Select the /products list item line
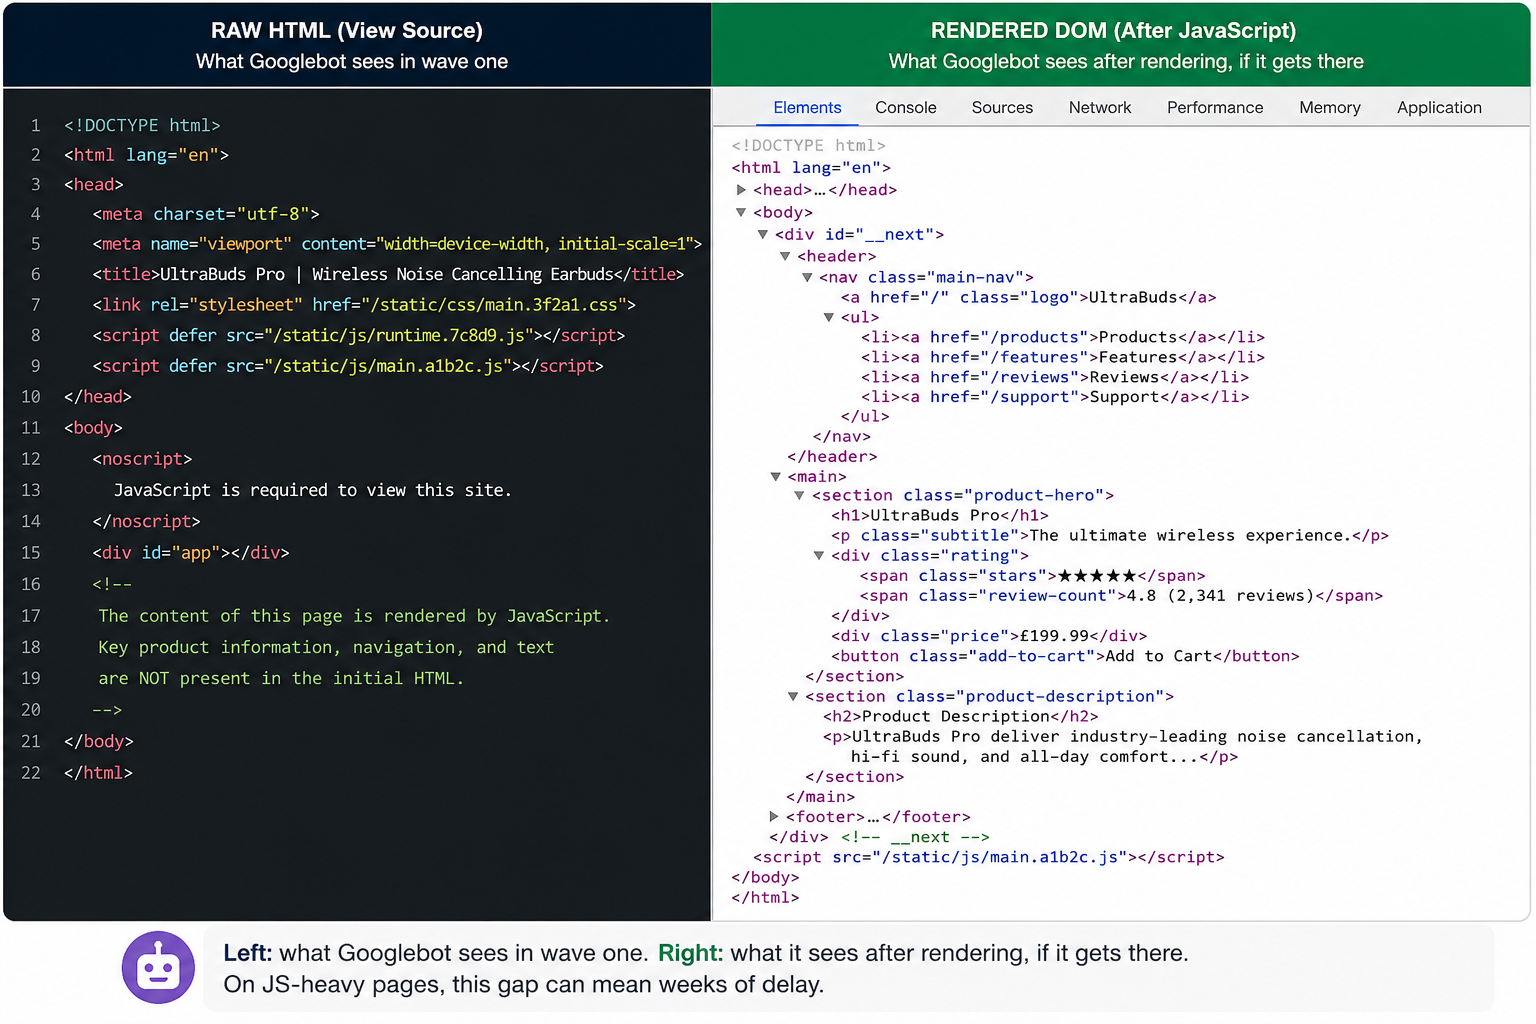The width and height of the screenshot is (1536, 1024). click(x=1062, y=337)
